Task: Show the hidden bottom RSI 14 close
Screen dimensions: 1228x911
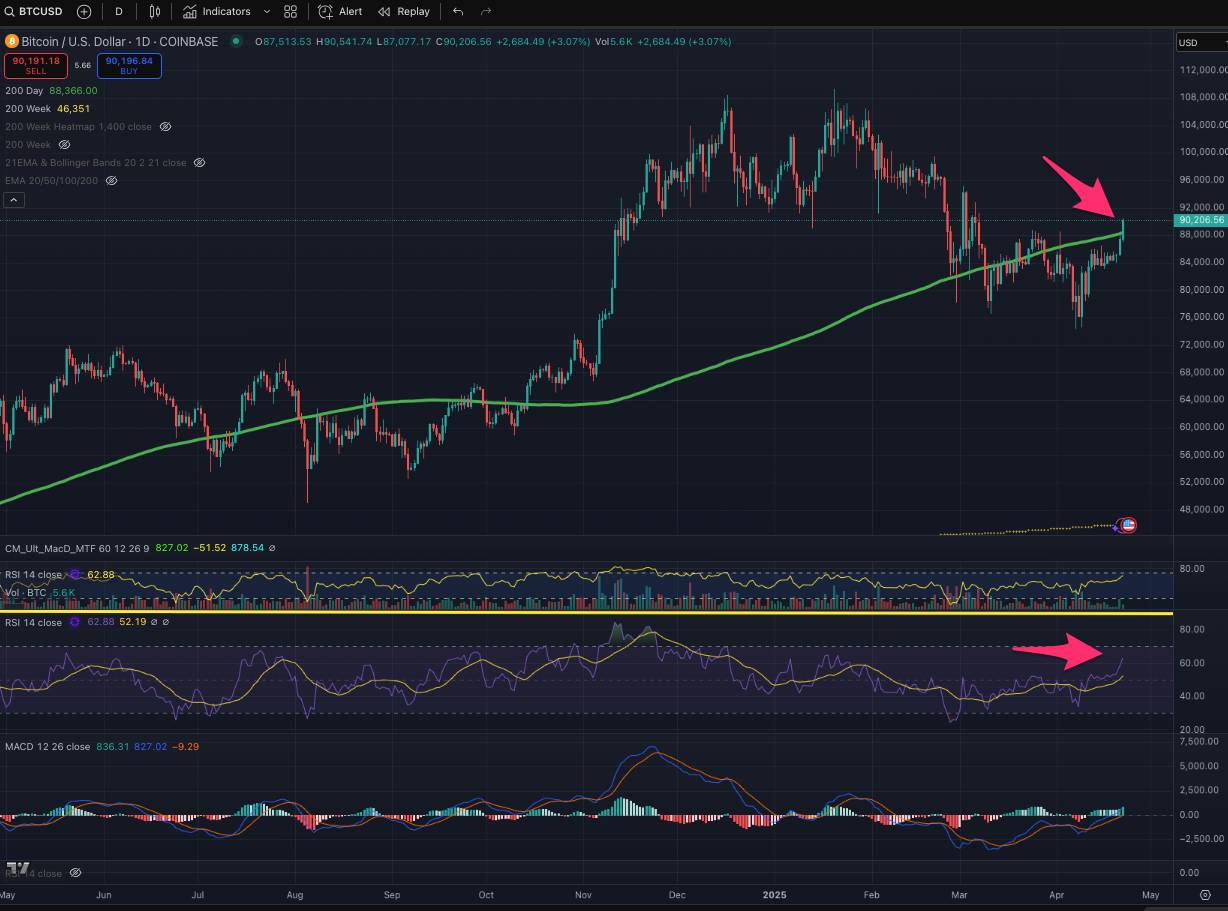Action: tap(75, 873)
